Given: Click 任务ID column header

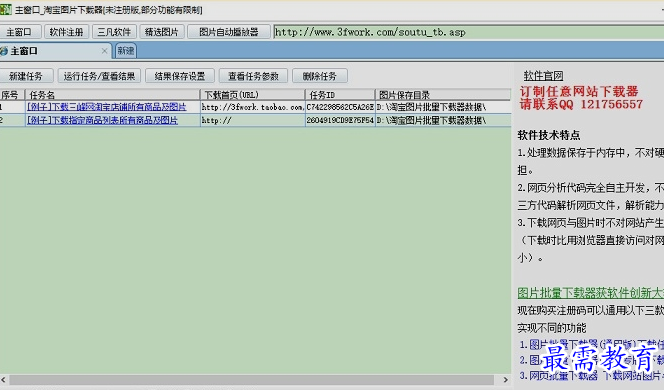Looking at the screenshot, I should [340, 94].
